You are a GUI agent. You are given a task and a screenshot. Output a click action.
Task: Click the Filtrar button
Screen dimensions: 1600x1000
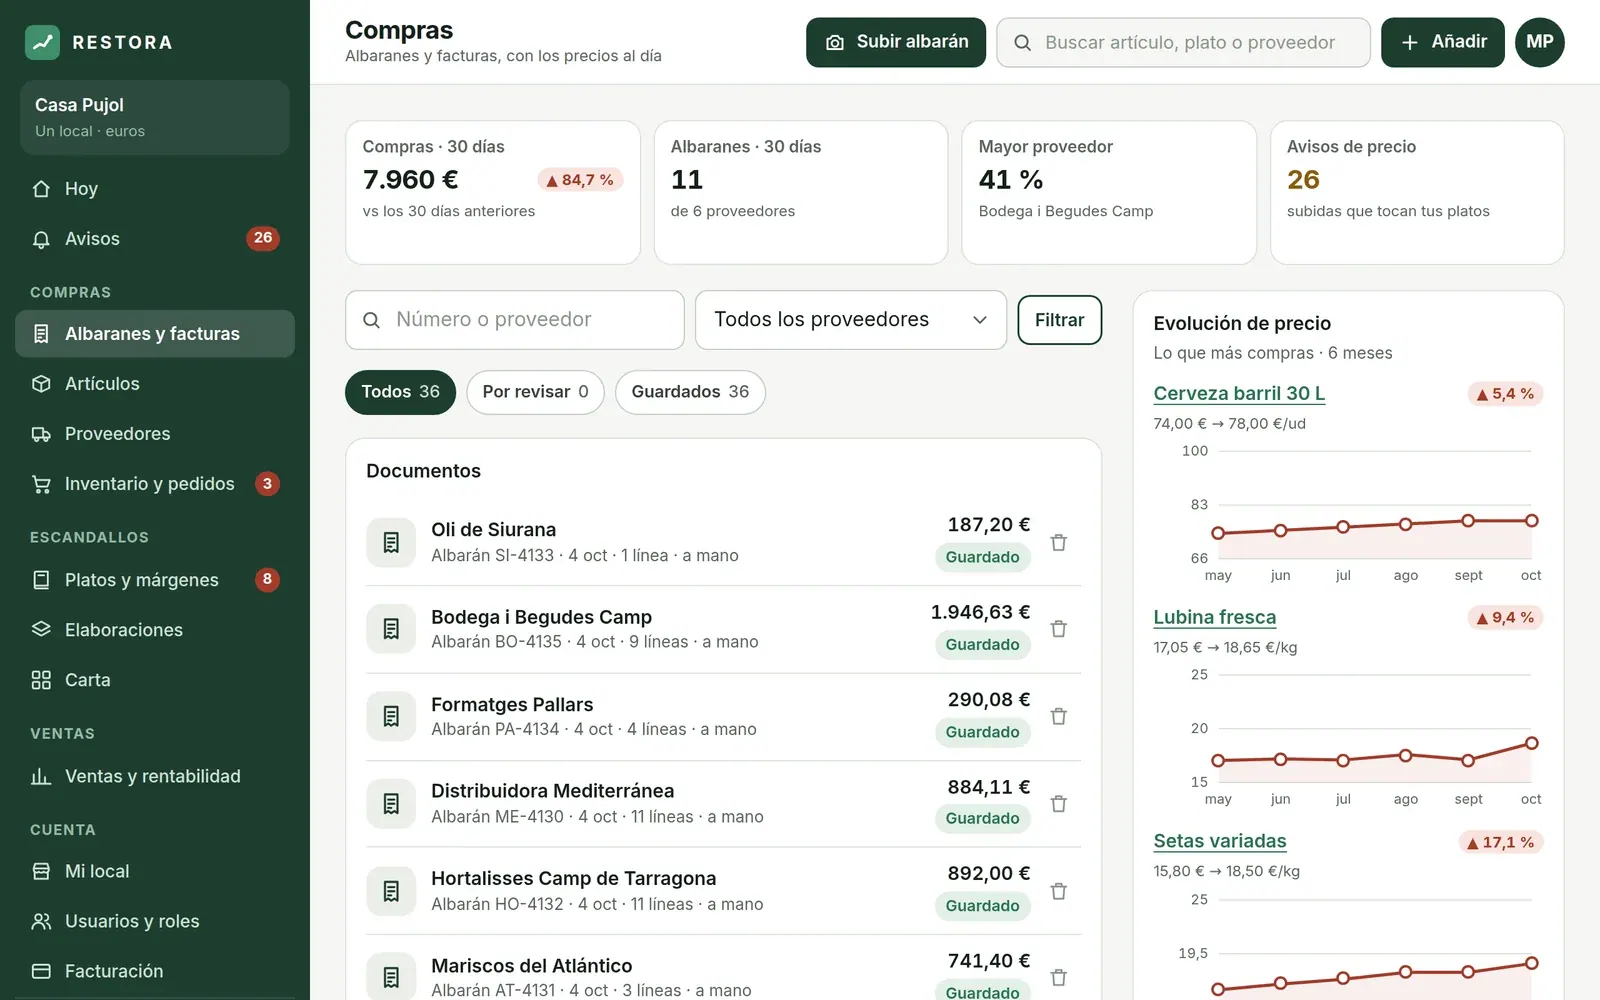pos(1060,320)
